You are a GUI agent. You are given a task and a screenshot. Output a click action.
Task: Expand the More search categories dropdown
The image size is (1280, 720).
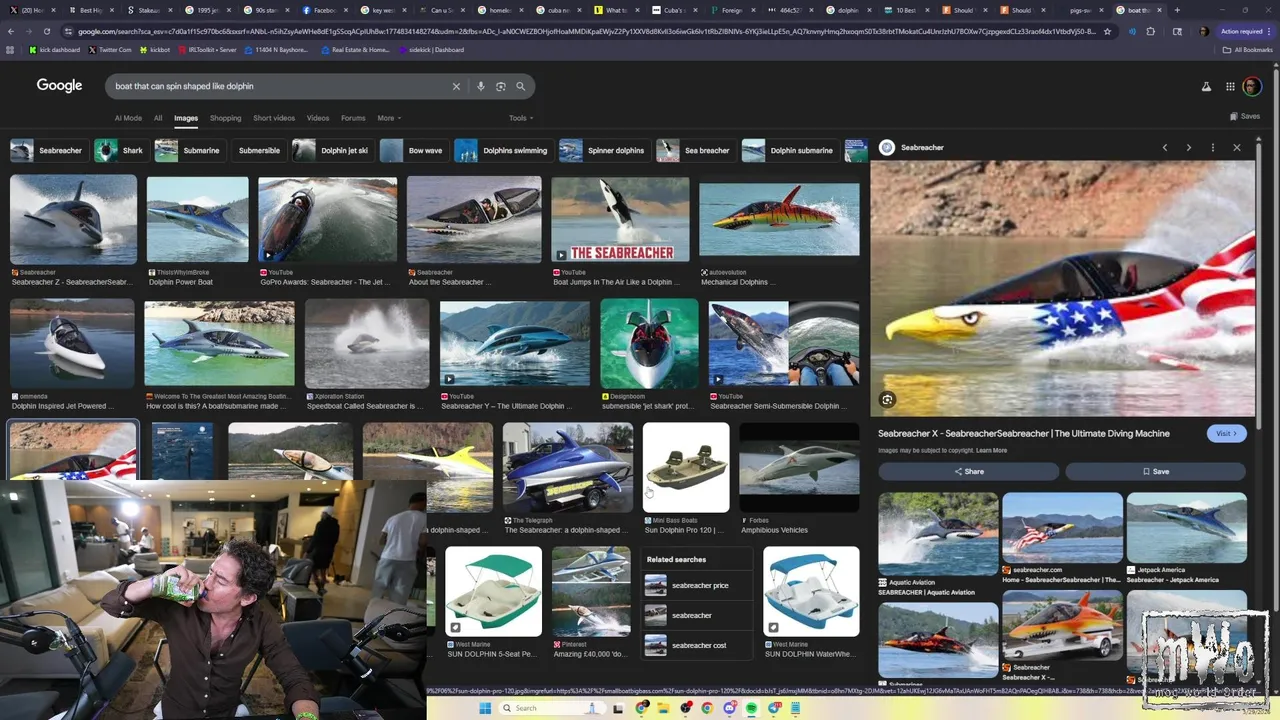coord(389,118)
